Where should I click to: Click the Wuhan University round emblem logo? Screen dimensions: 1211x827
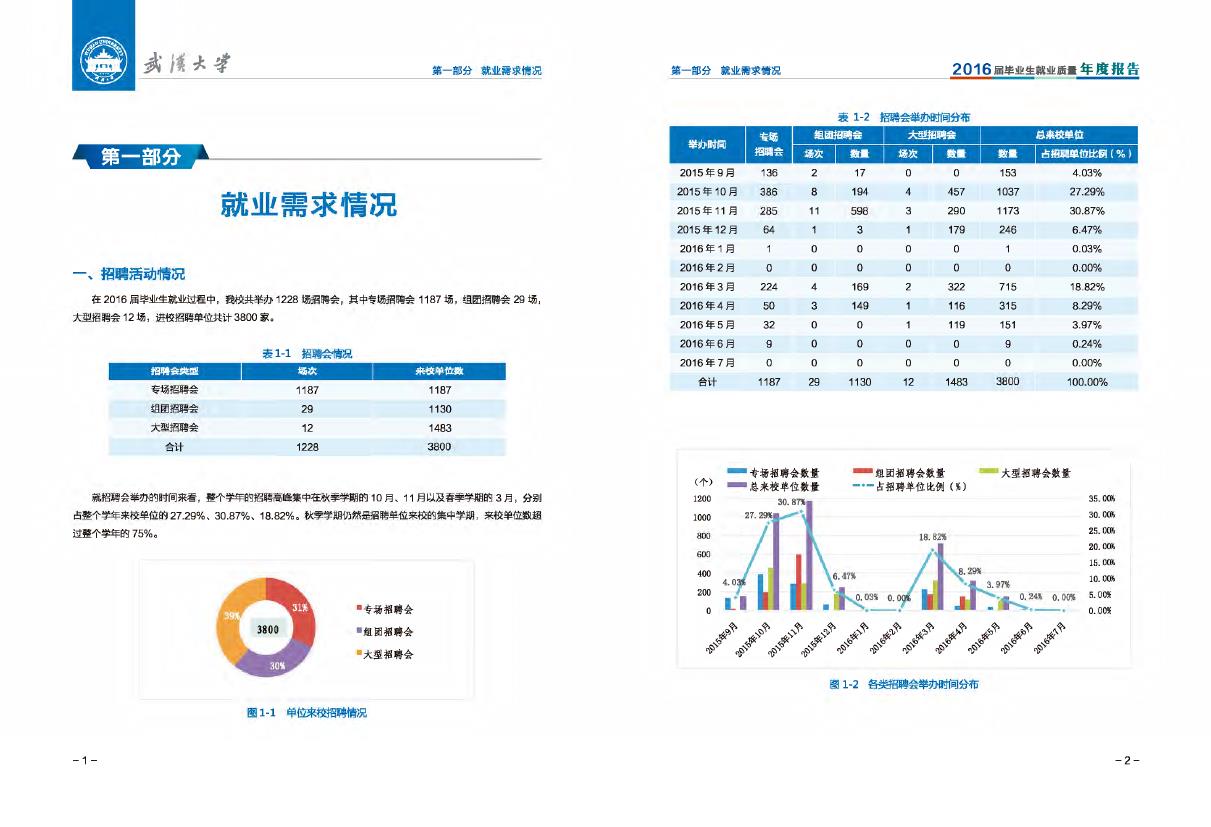pyautogui.click(x=103, y=63)
